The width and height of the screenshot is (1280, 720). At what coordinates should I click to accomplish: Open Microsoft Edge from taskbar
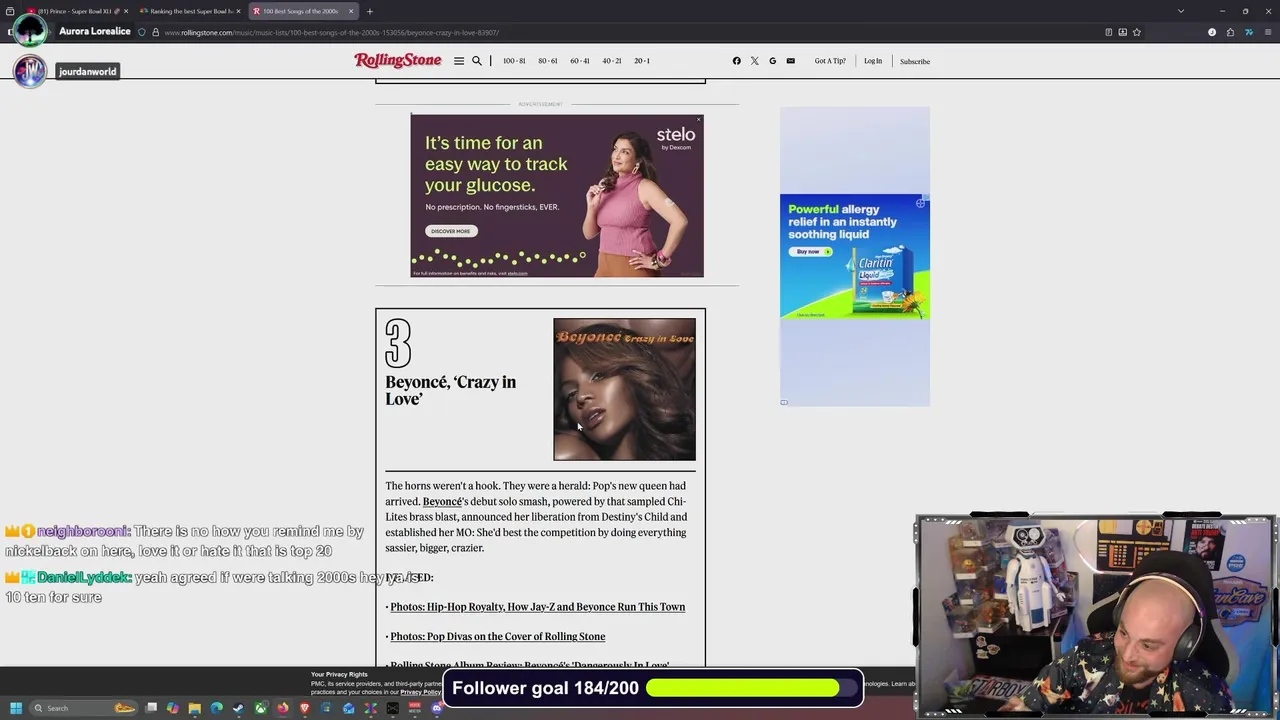pos(217,708)
